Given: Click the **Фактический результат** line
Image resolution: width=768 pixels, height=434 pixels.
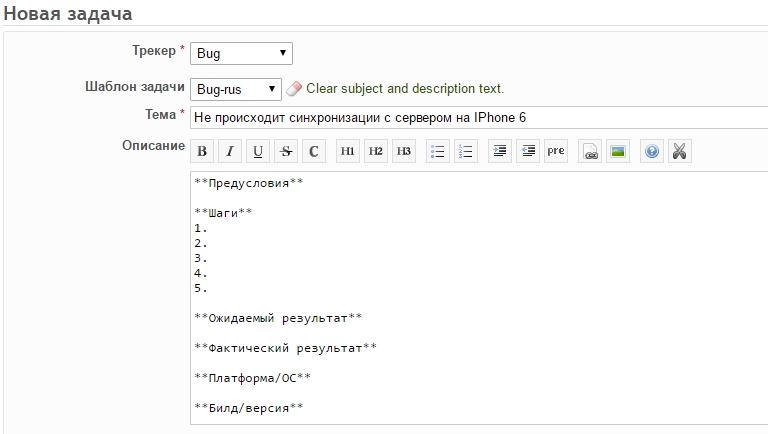Looking at the screenshot, I should 286,348.
